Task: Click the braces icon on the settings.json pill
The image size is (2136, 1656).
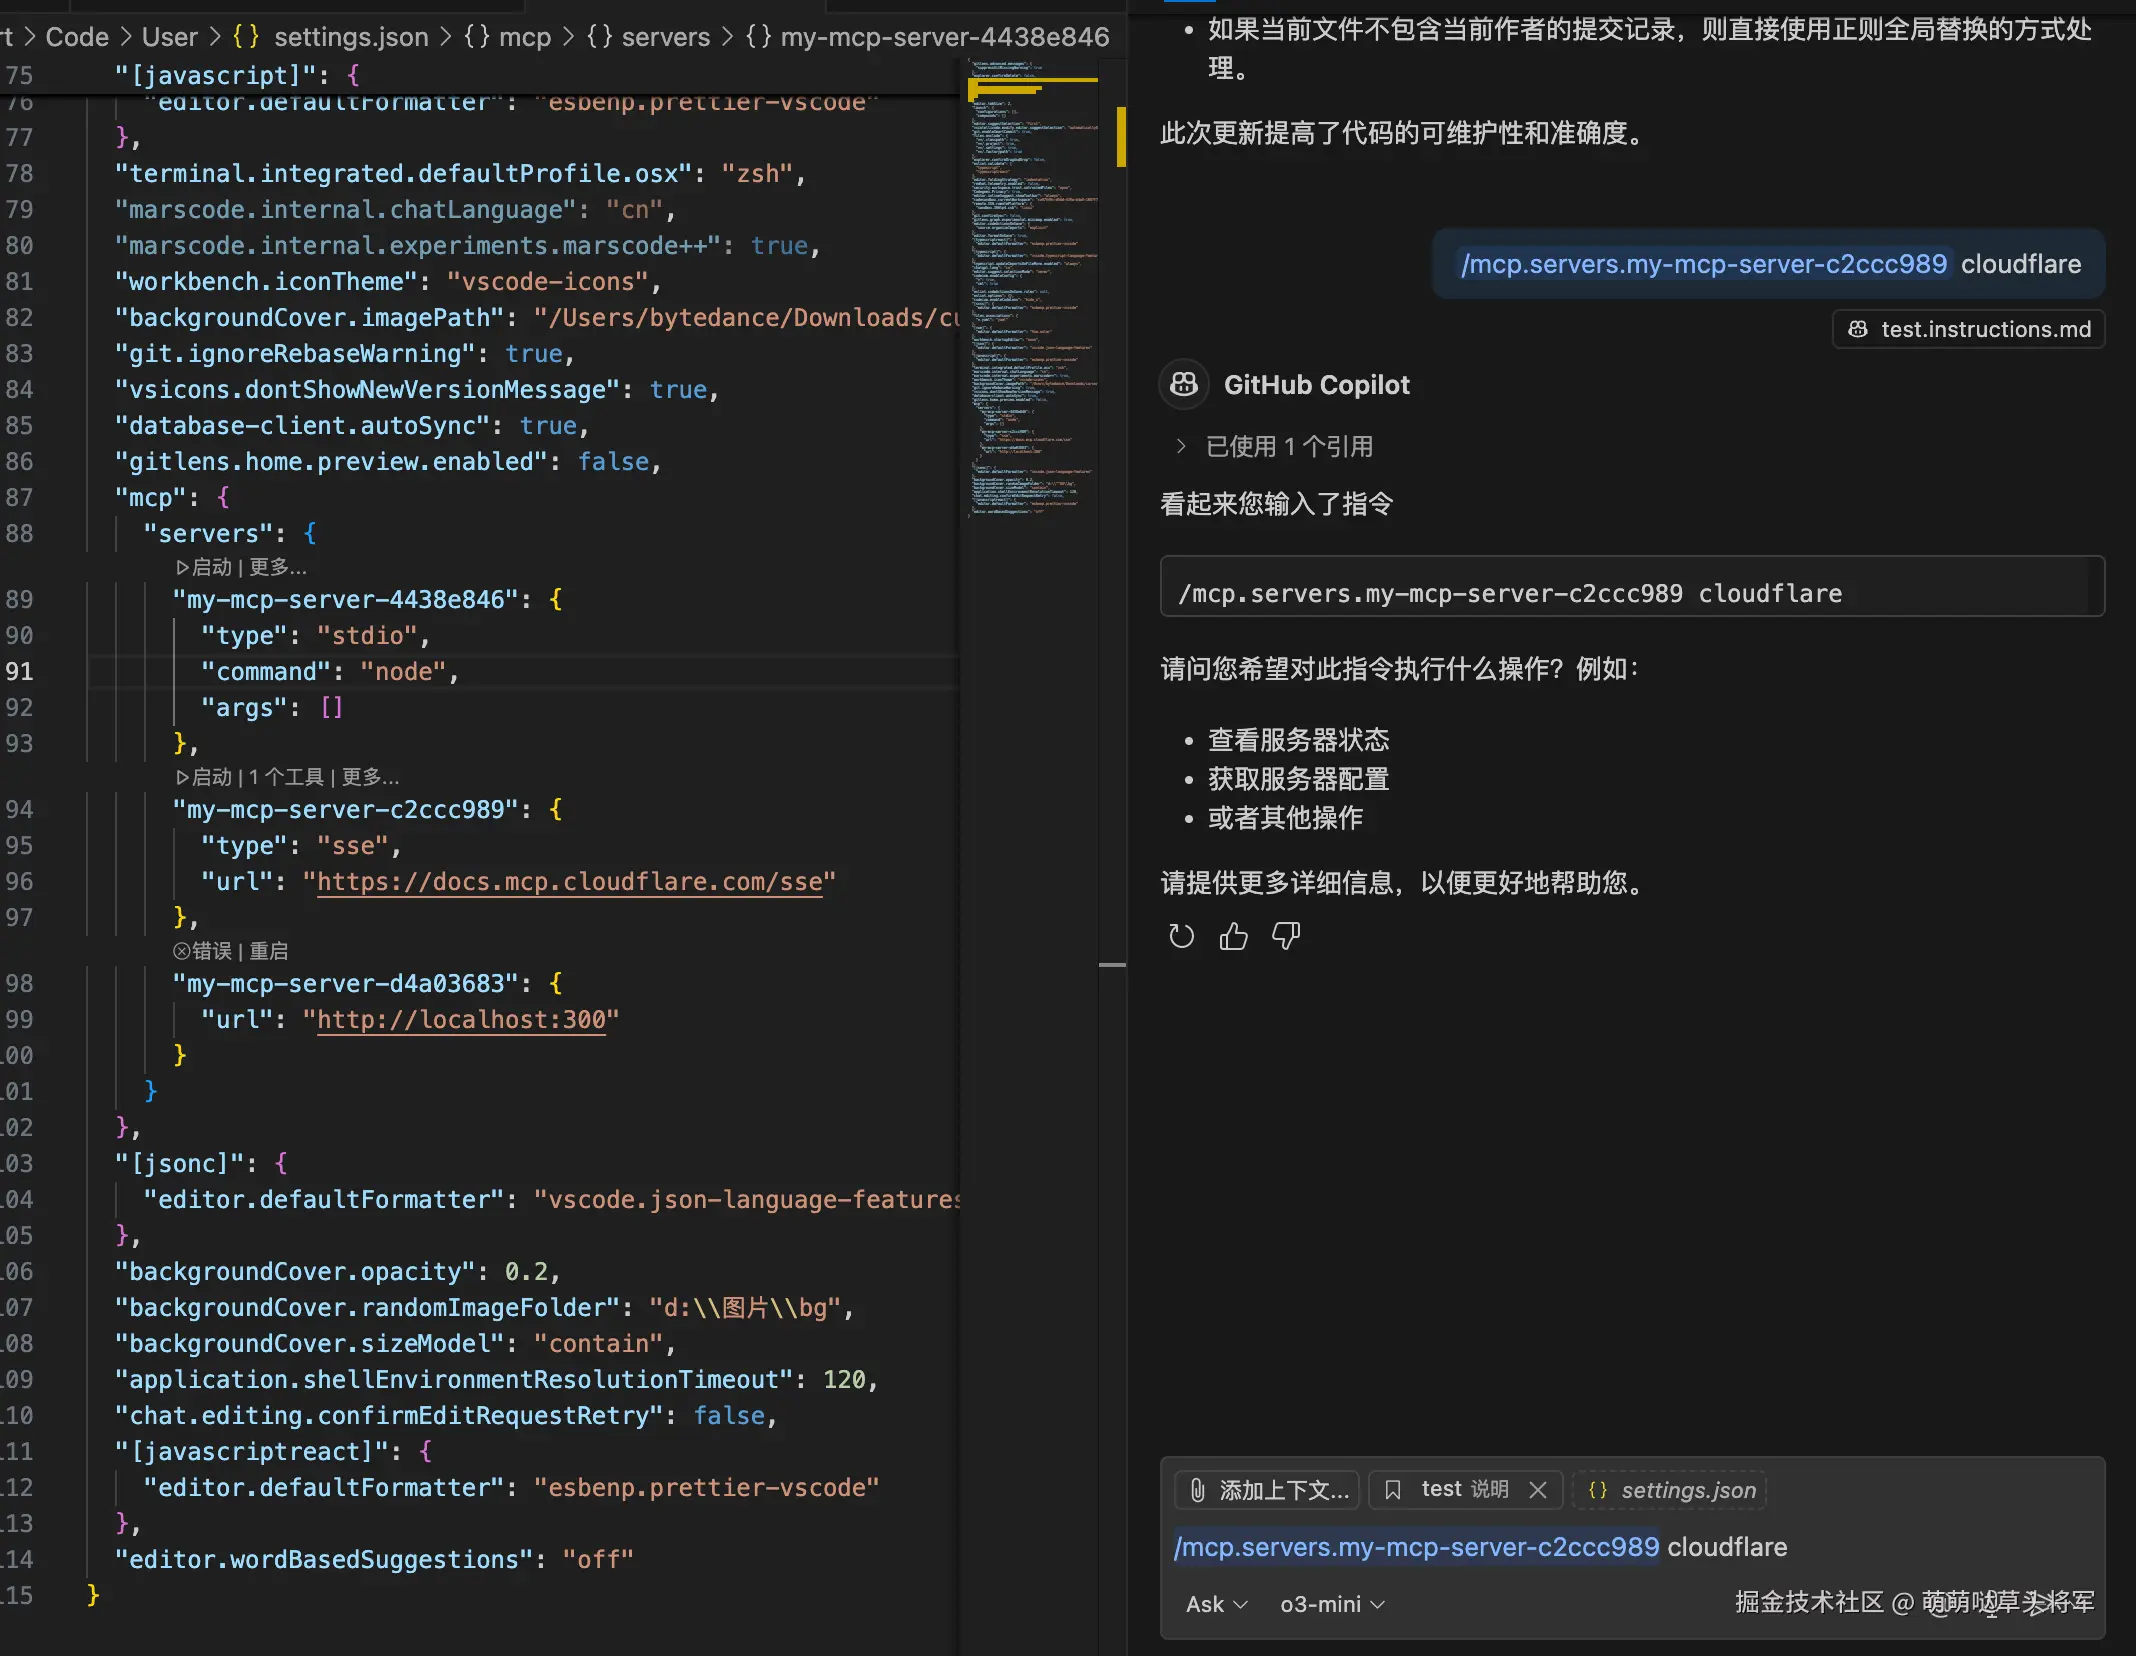Action: coord(1599,1490)
